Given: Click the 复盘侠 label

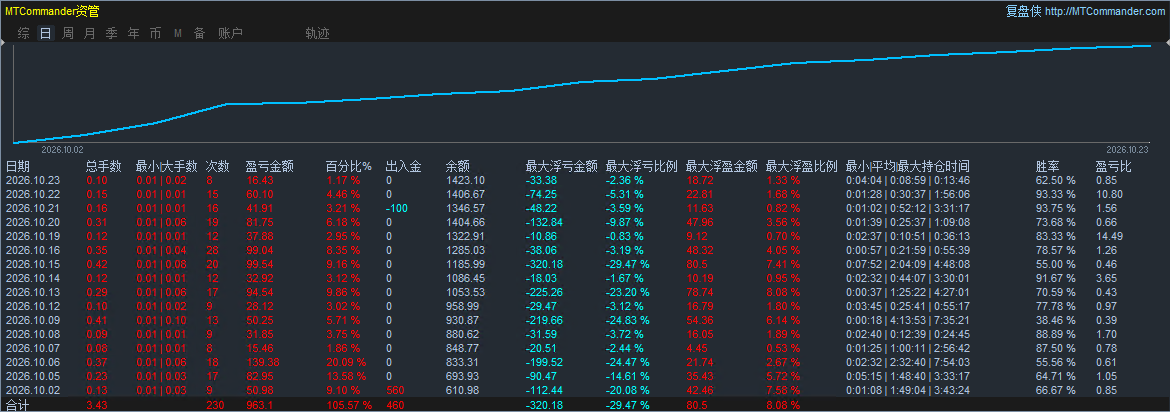Looking at the screenshot, I should click(x=1023, y=11).
